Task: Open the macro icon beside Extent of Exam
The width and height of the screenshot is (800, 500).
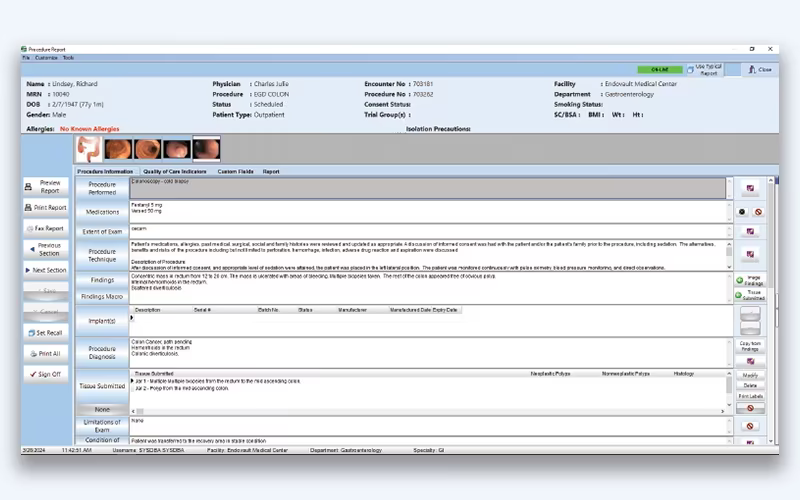Action: click(750, 232)
